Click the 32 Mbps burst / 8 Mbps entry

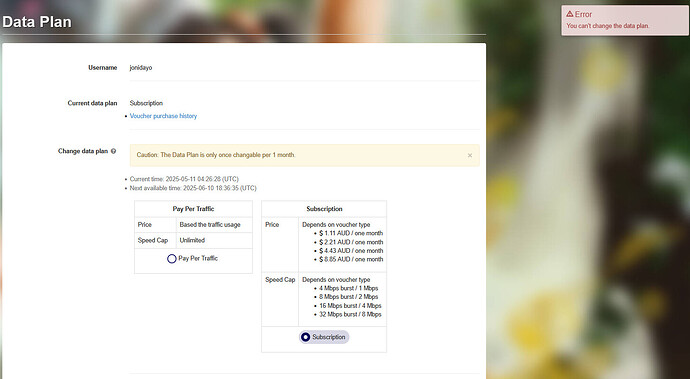click(x=350, y=314)
